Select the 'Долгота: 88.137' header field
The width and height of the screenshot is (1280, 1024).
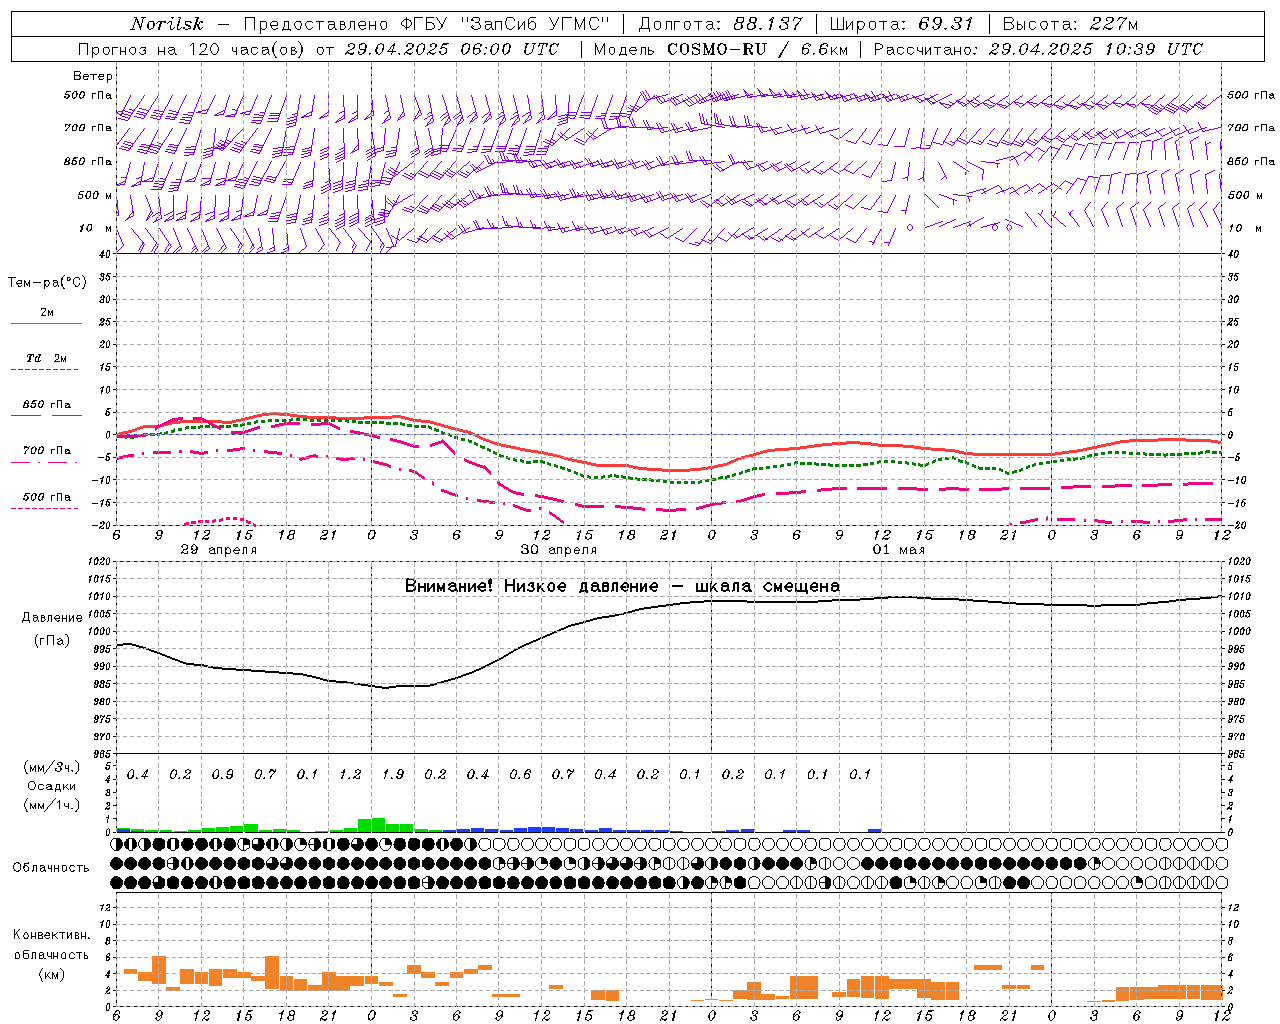pos(720,24)
